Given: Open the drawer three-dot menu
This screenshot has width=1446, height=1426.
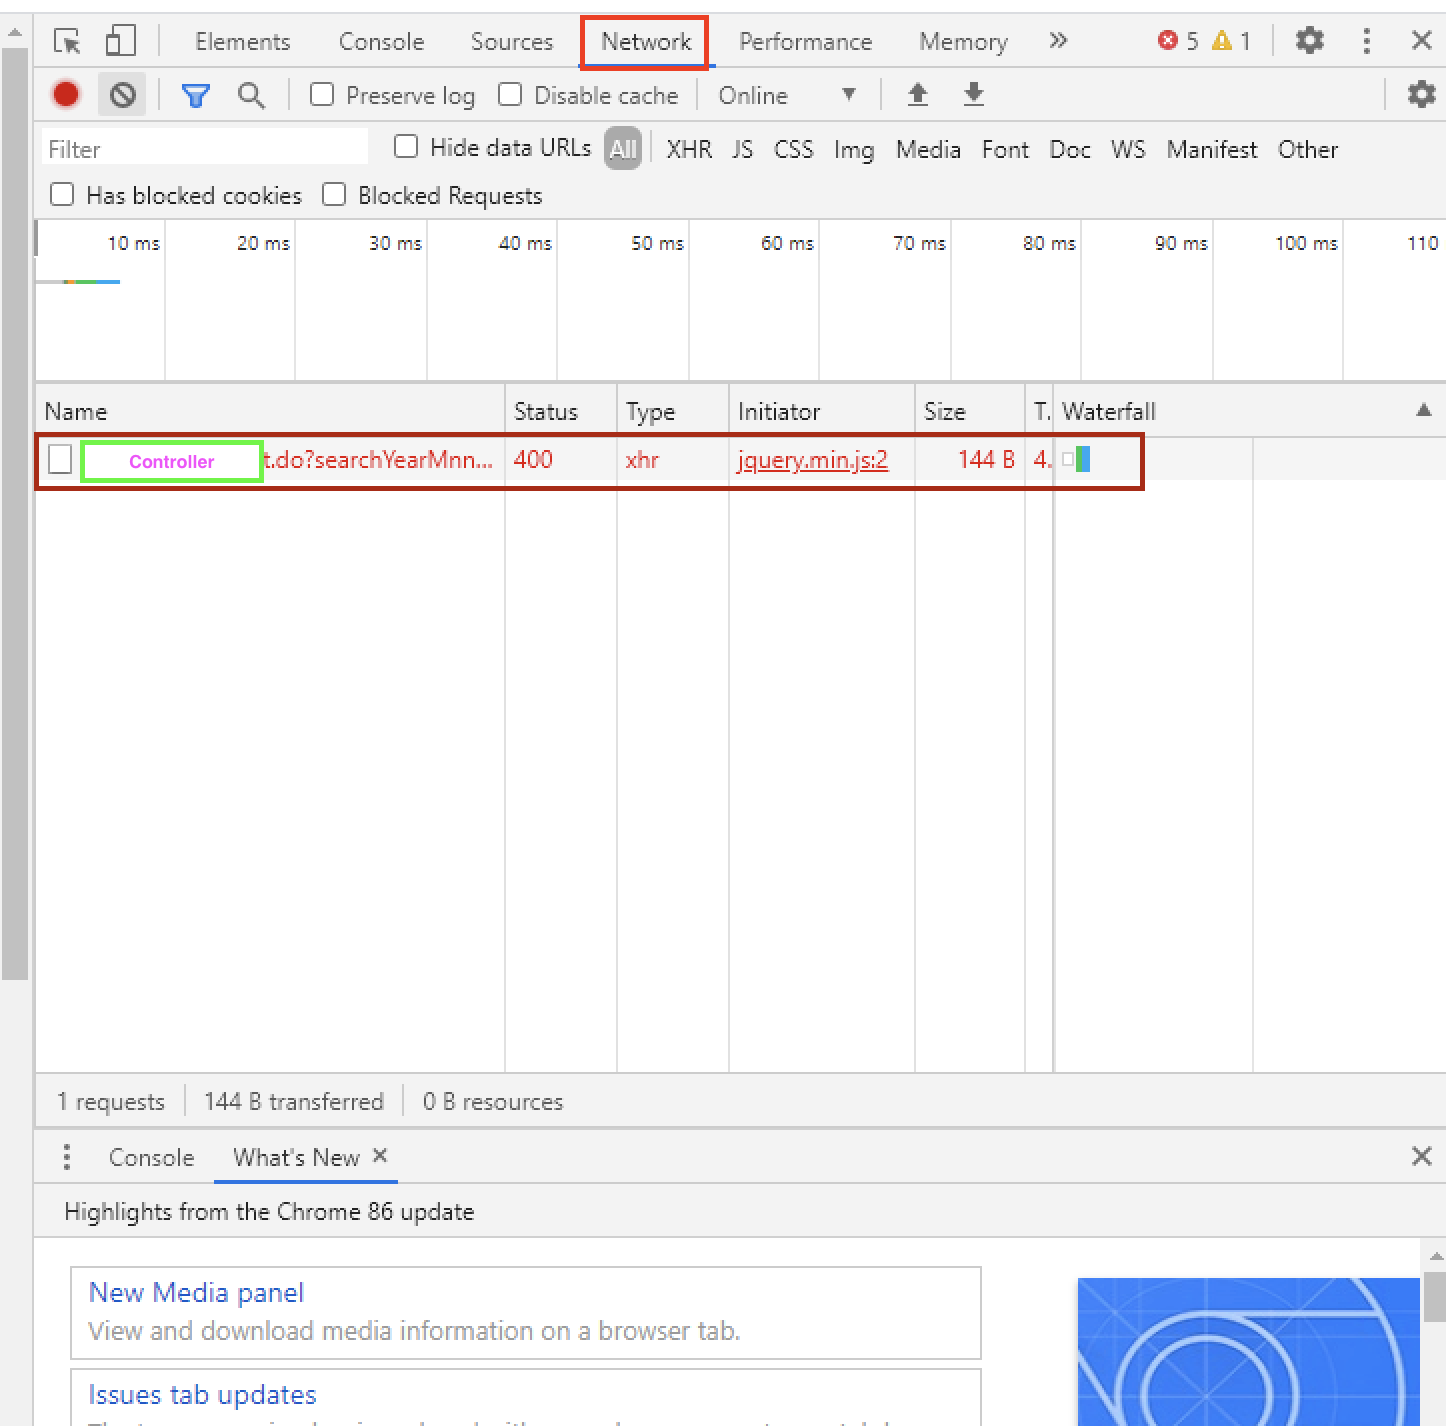Looking at the screenshot, I should tap(66, 1157).
